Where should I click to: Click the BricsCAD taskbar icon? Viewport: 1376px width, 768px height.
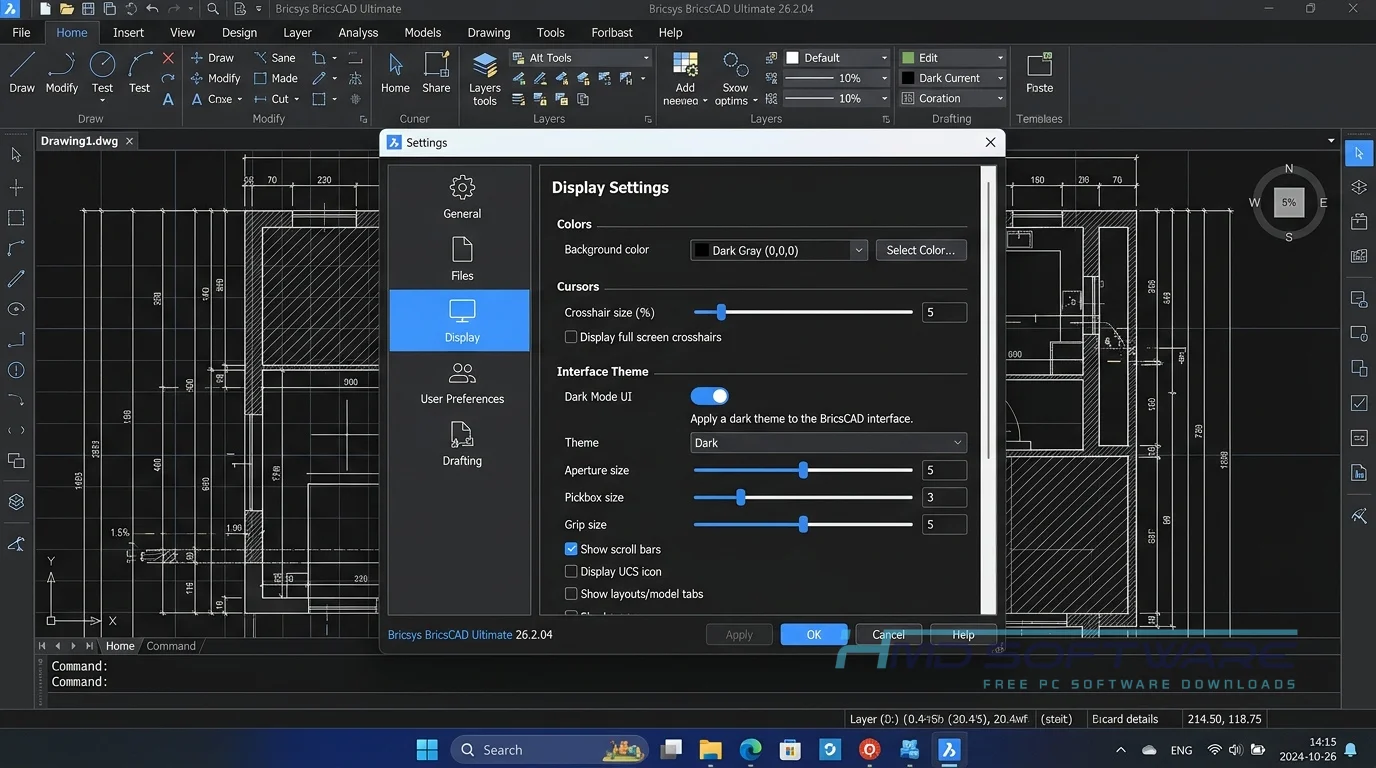pos(949,750)
